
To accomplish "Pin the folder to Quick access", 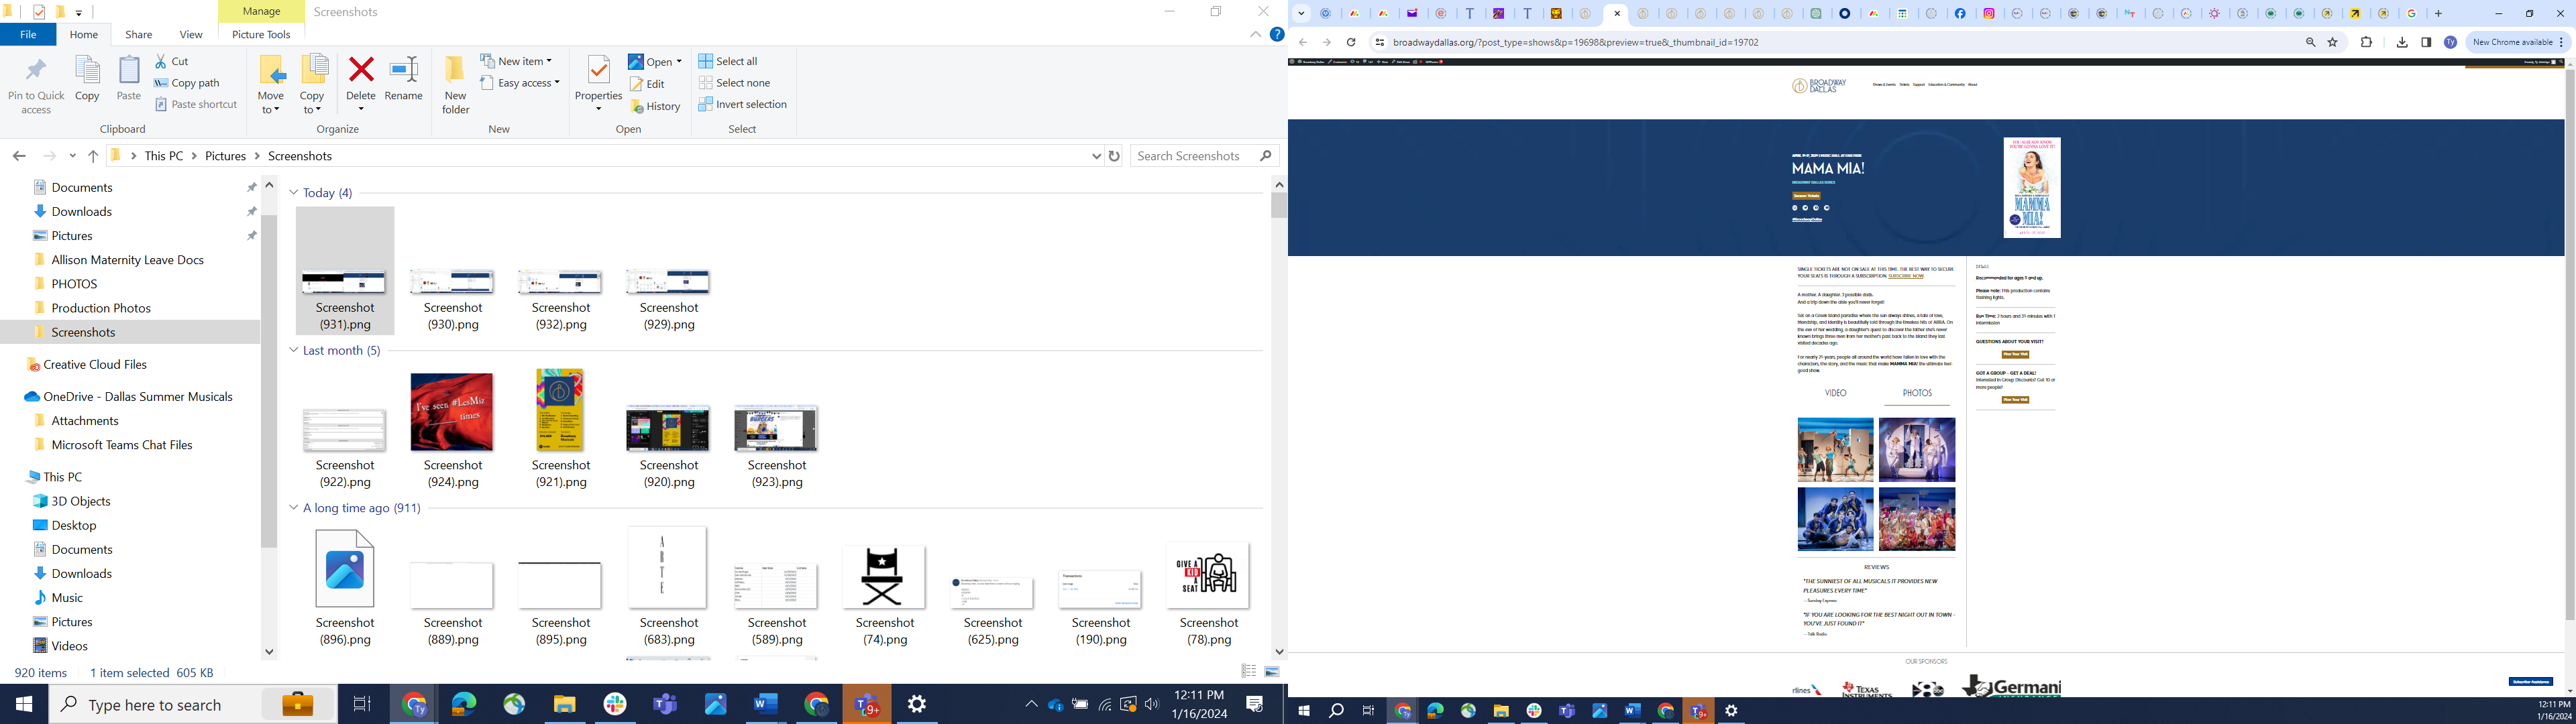I will (36, 86).
